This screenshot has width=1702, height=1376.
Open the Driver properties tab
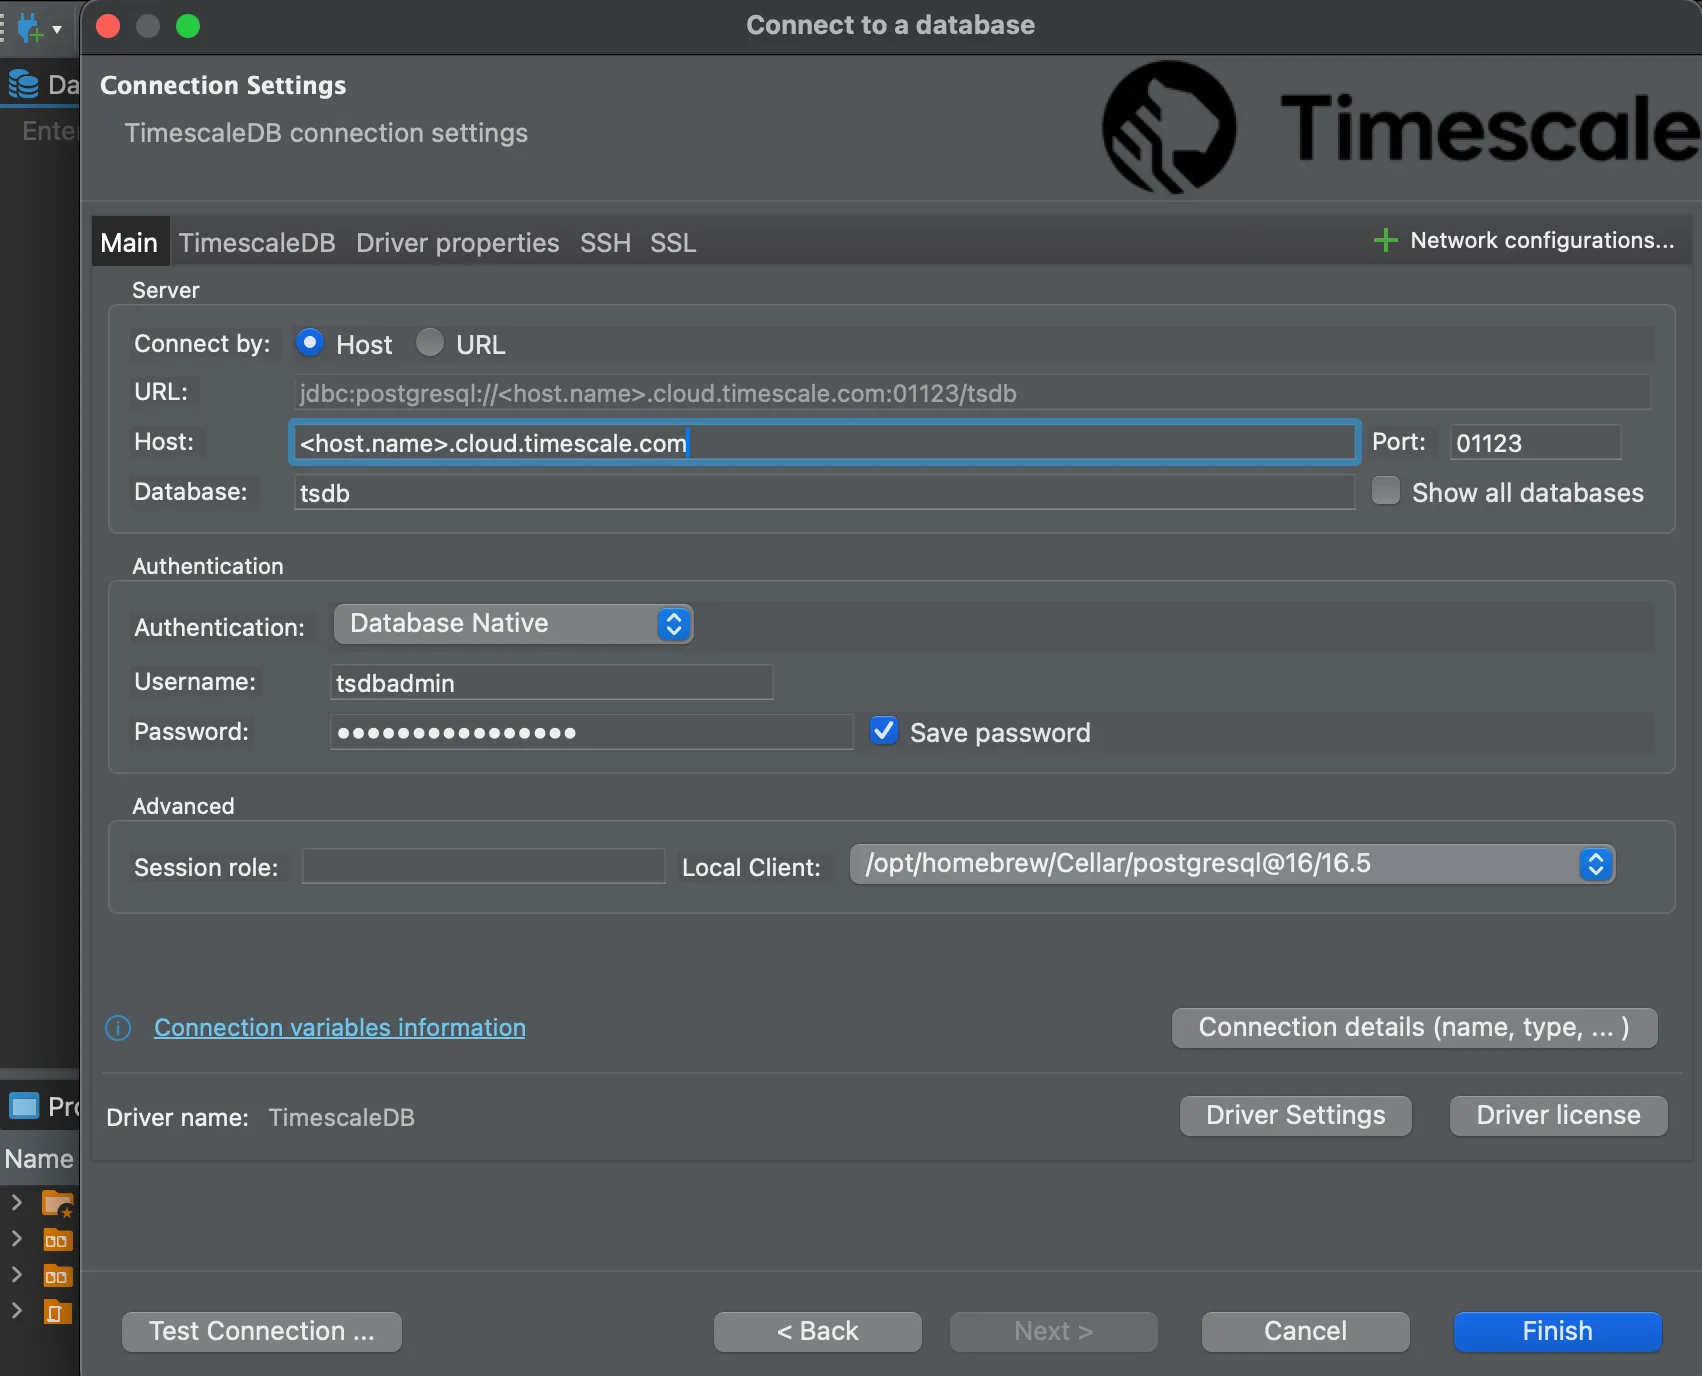click(458, 243)
